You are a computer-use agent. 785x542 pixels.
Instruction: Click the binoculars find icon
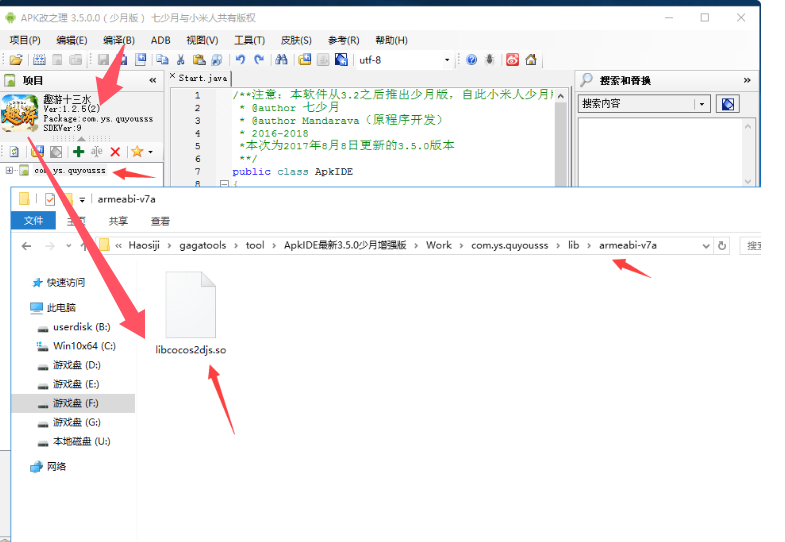(281, 60)
